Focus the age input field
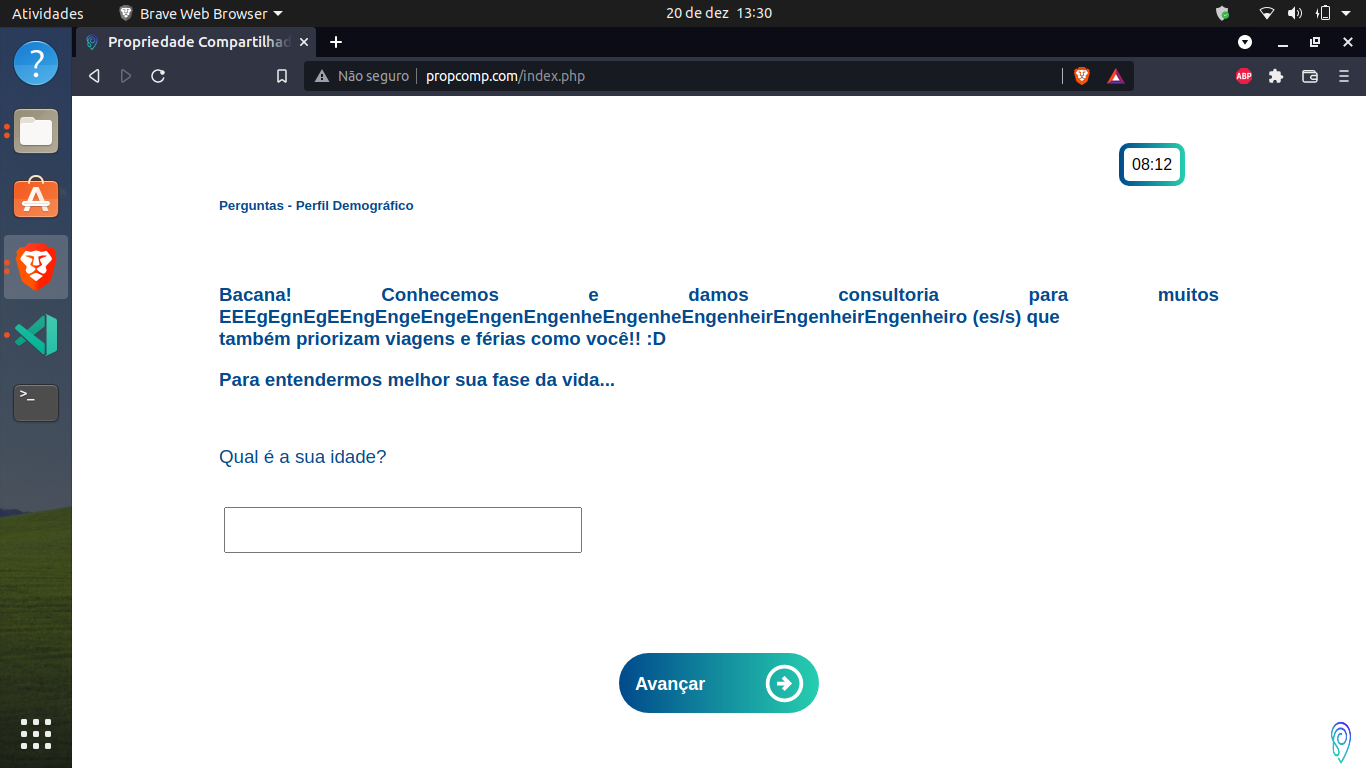 (x=403, y=530)
